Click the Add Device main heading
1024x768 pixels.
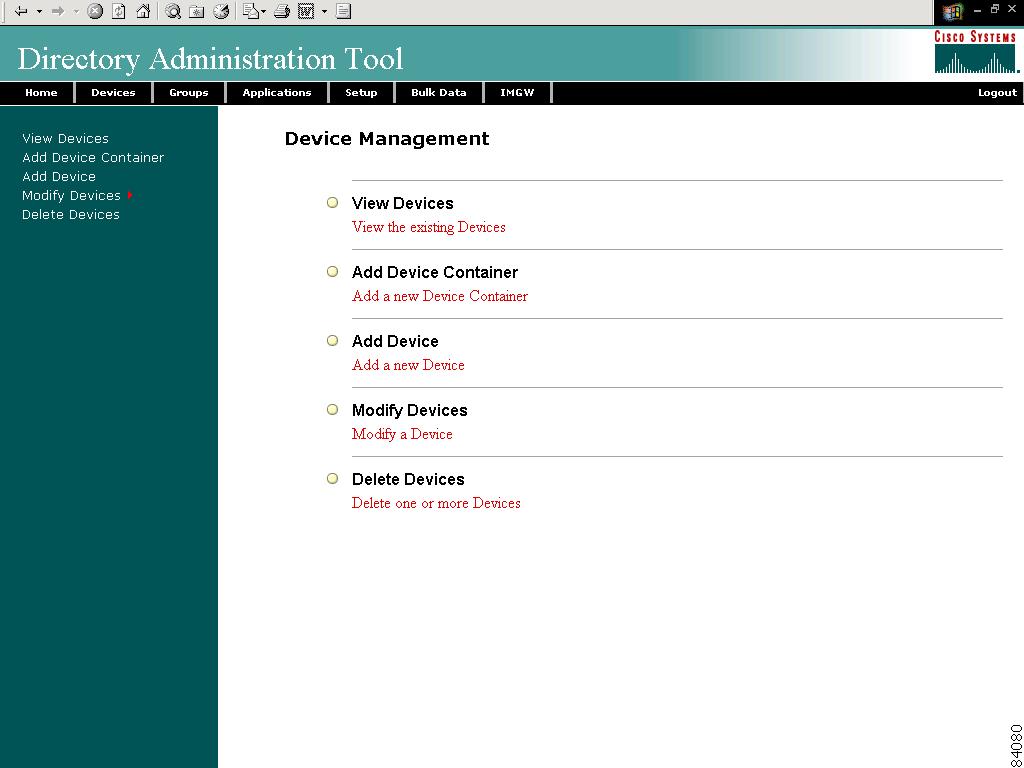pyautogui.click(x=395, y=342)
